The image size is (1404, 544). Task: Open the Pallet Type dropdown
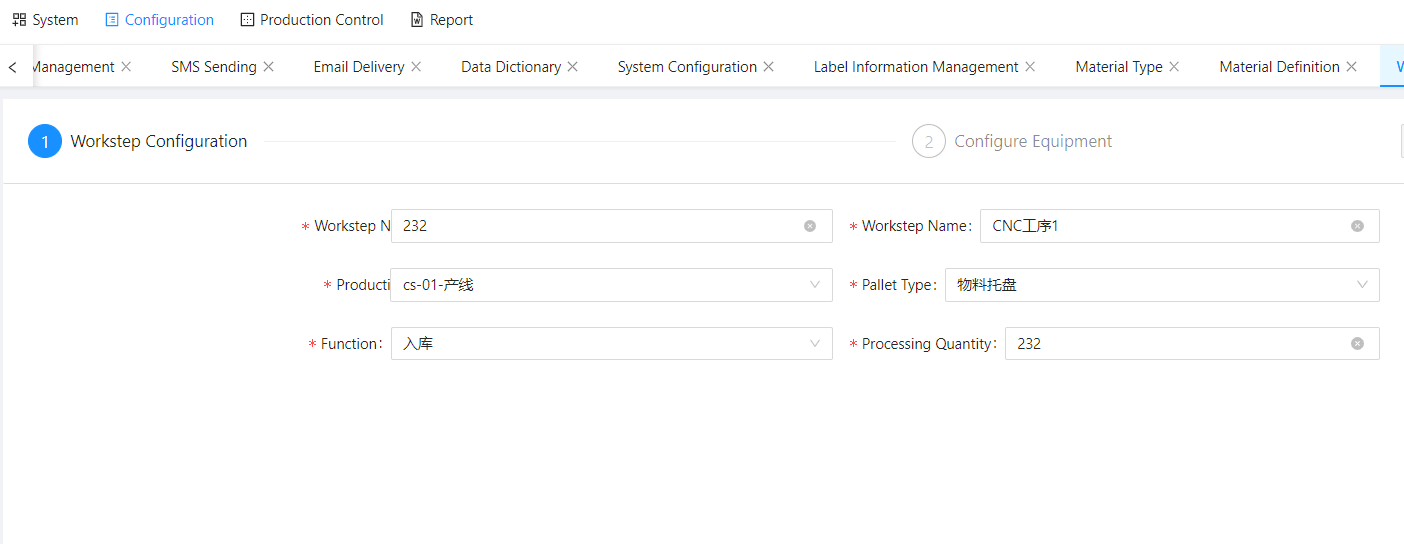click(1162, 285)
